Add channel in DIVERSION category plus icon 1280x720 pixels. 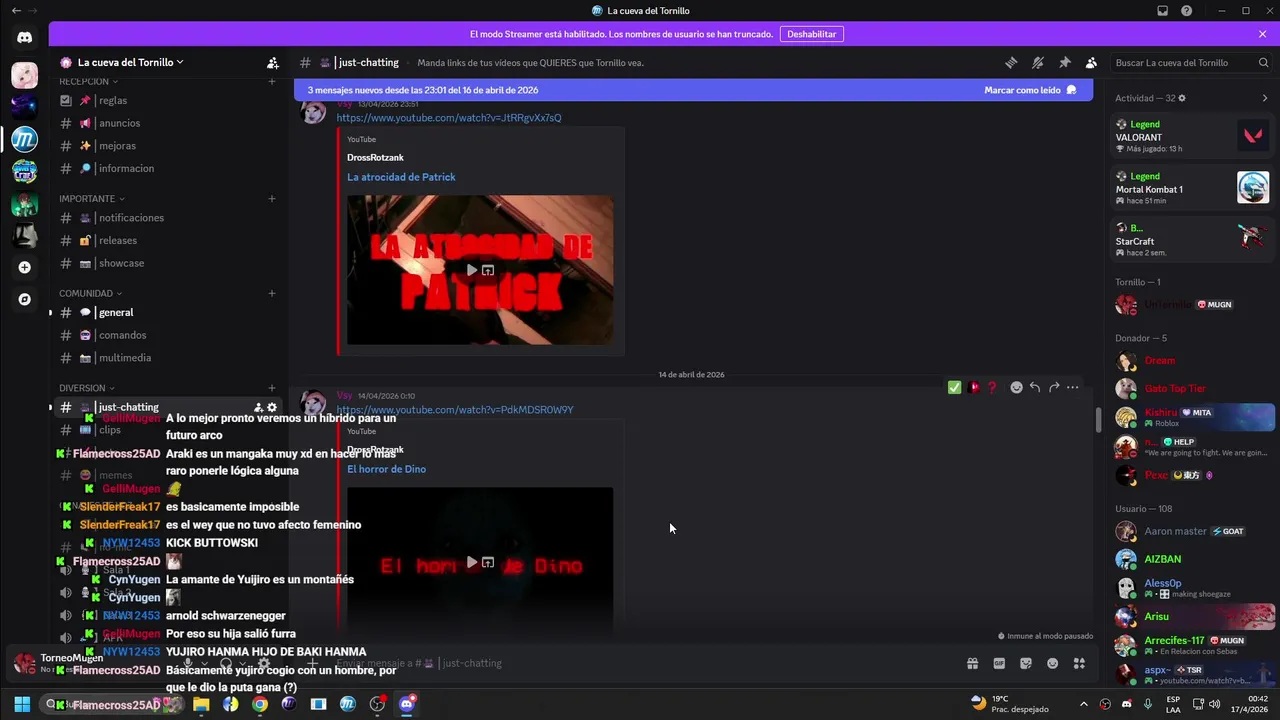[272, 388]
